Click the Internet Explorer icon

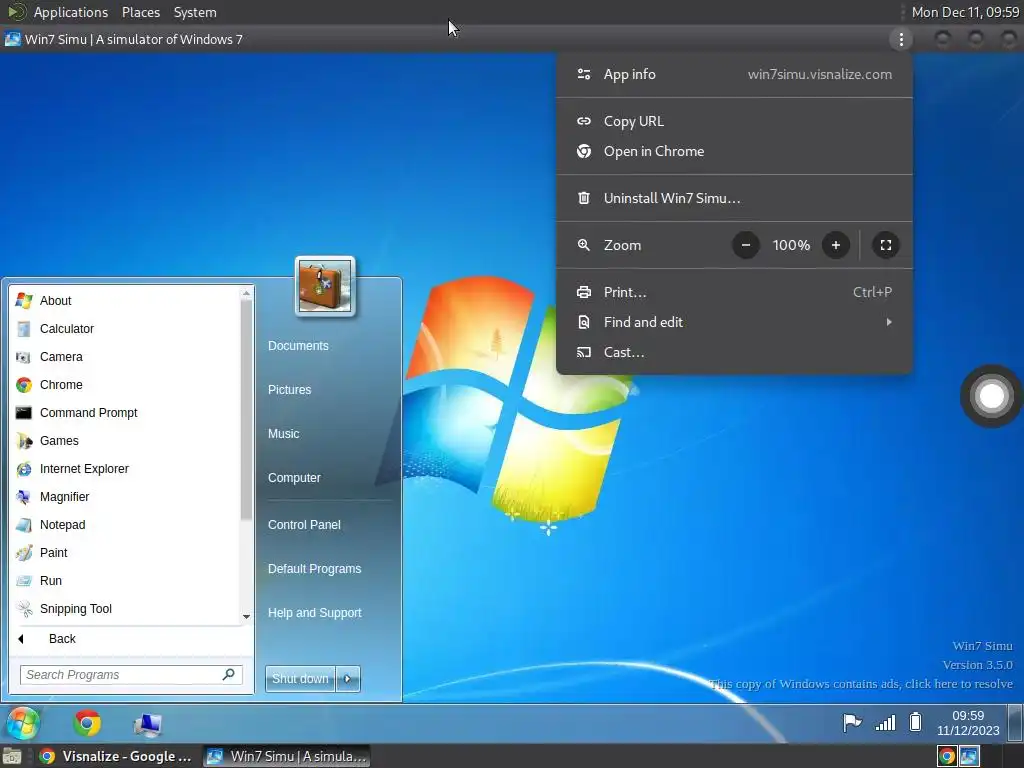(x=24, y=469)
